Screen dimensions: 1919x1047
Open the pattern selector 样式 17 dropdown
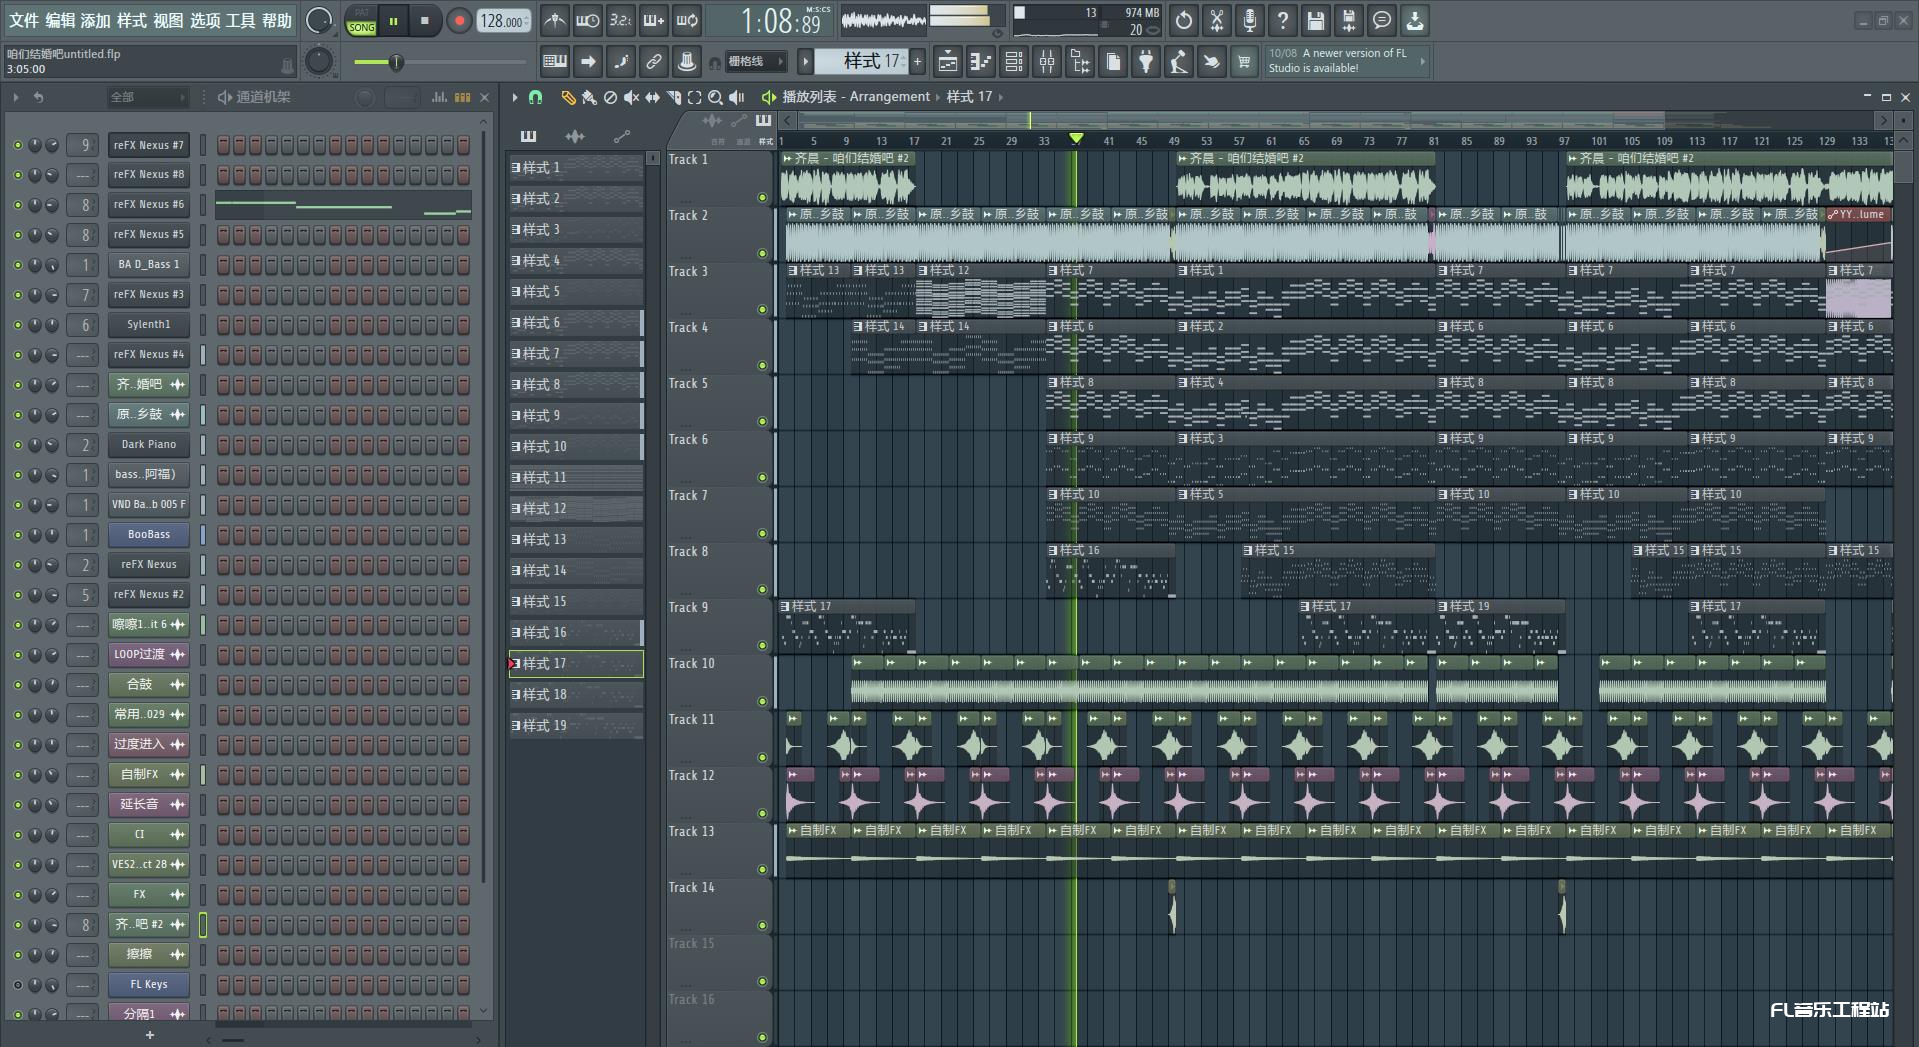(860, 62)
